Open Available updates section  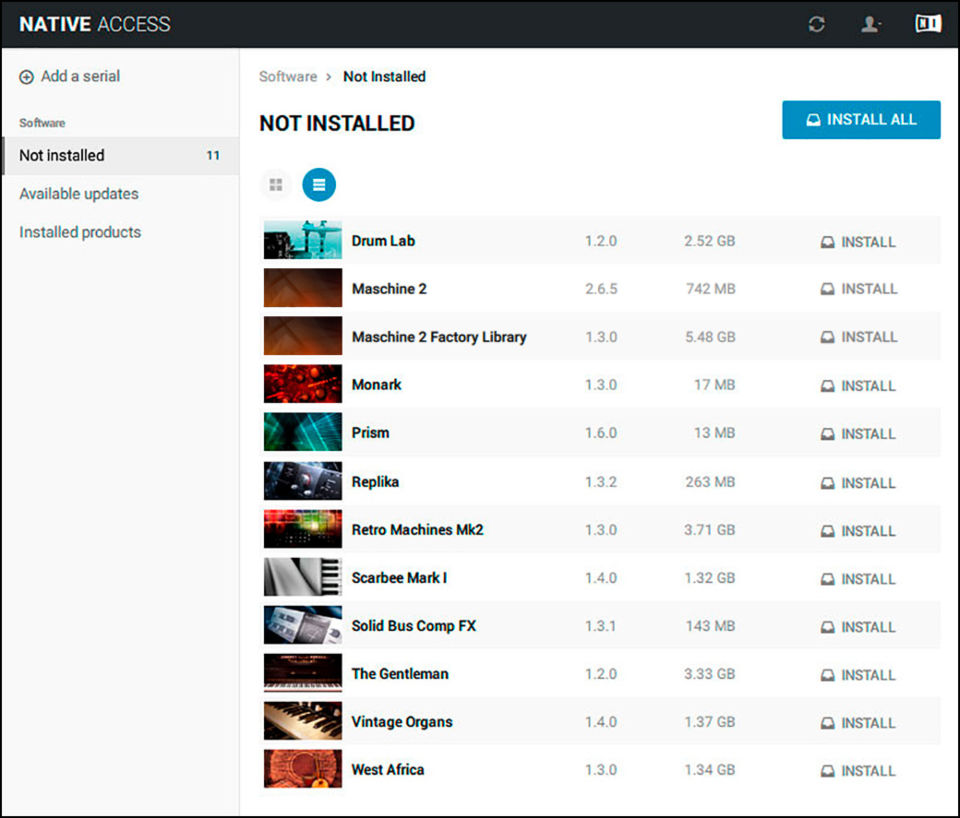(79, 194)
